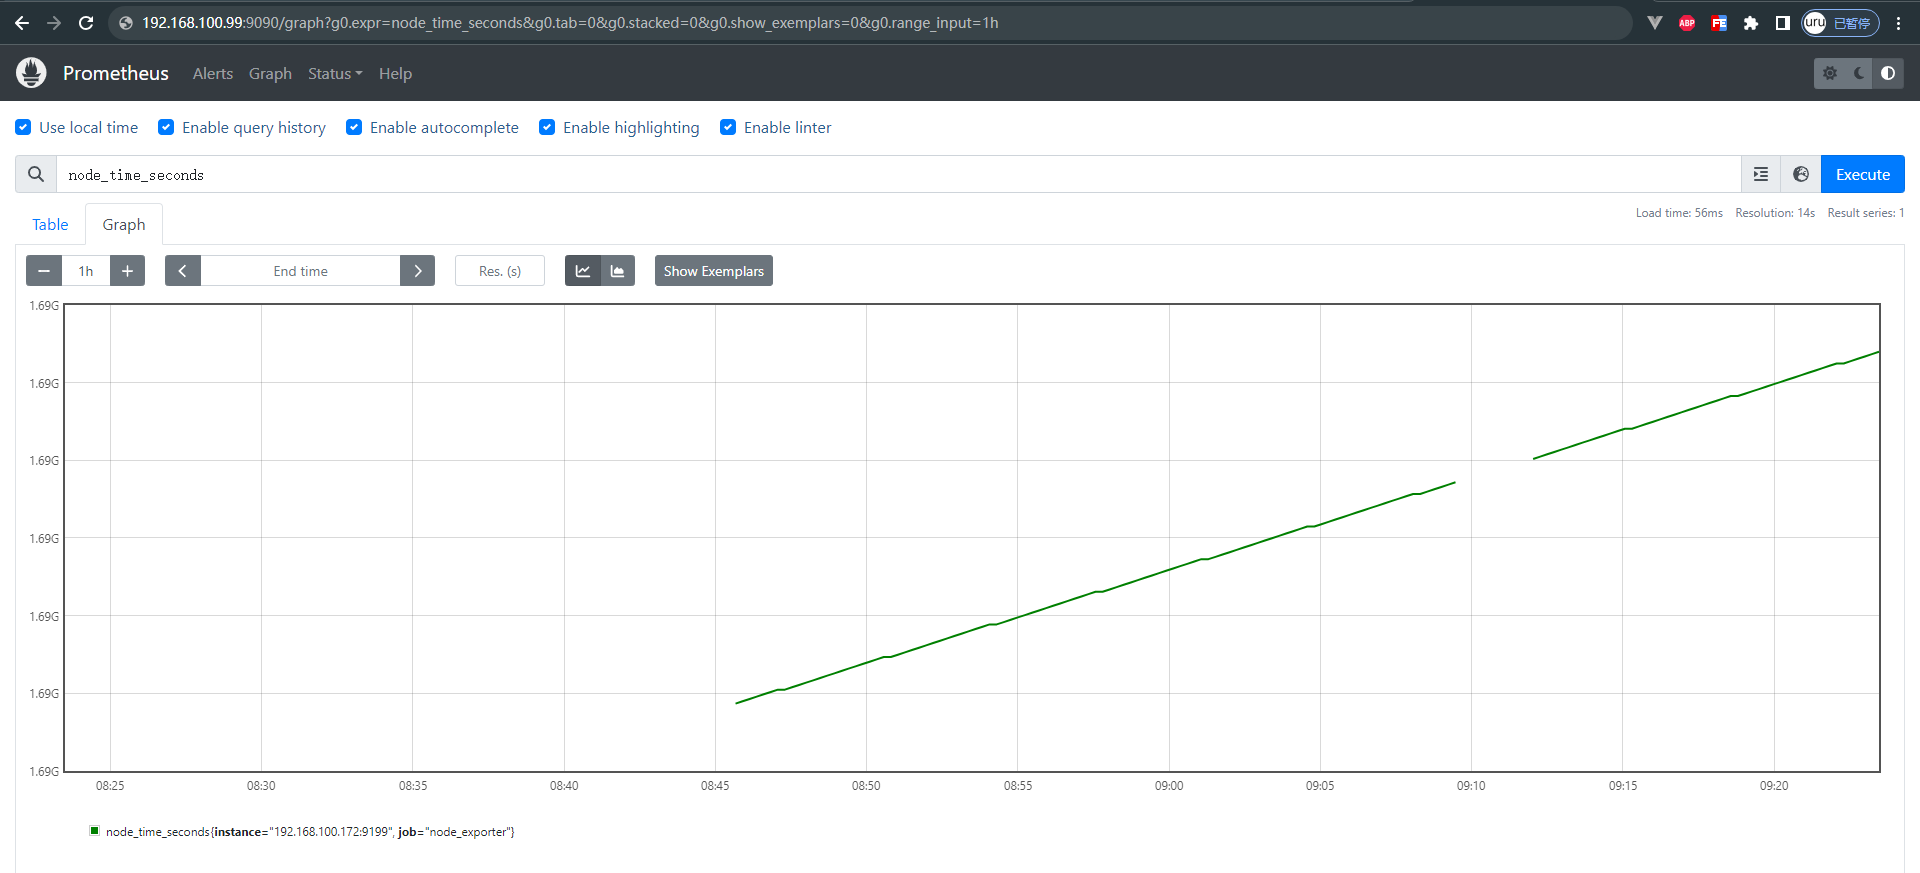
Task: Open the ABP extension icon
Action: [1687, 22]
